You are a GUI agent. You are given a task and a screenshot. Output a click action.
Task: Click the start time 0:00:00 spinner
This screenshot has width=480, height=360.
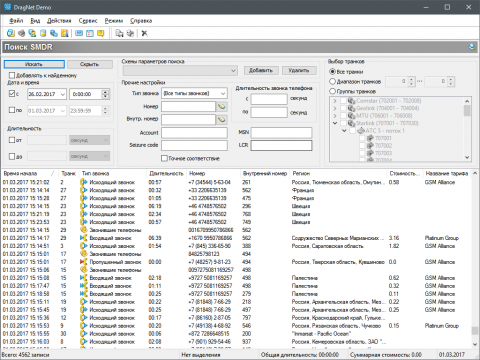point(105,94)
